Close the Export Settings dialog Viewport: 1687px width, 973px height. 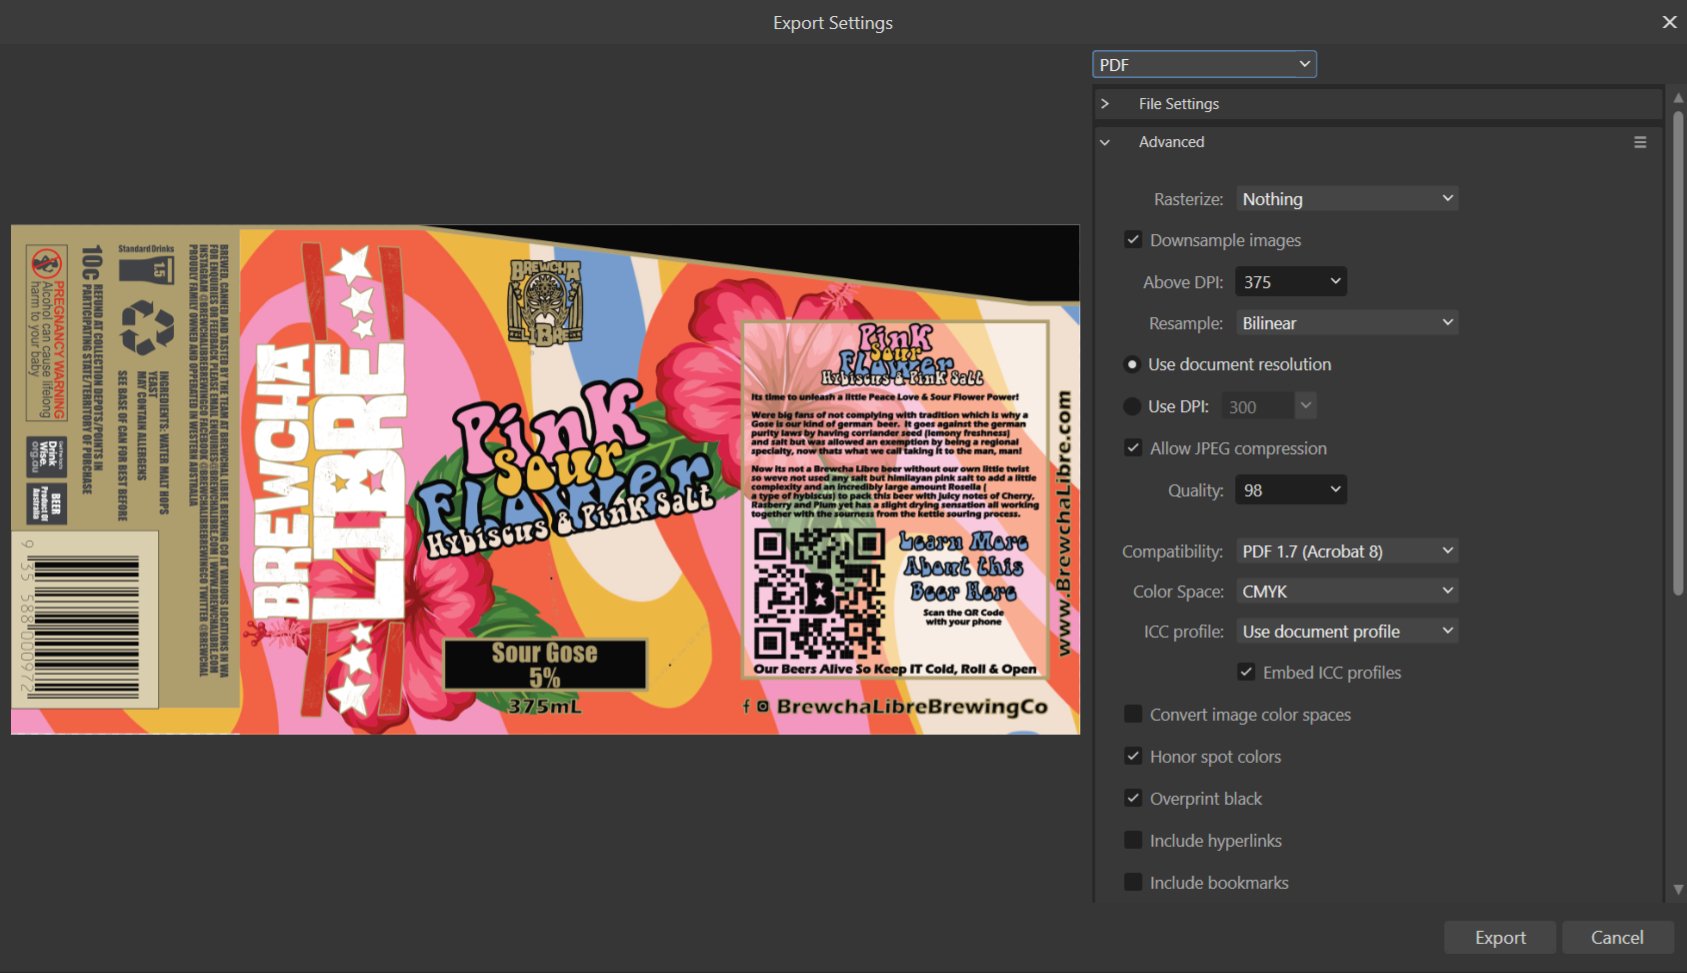(x=1669, y=22)
